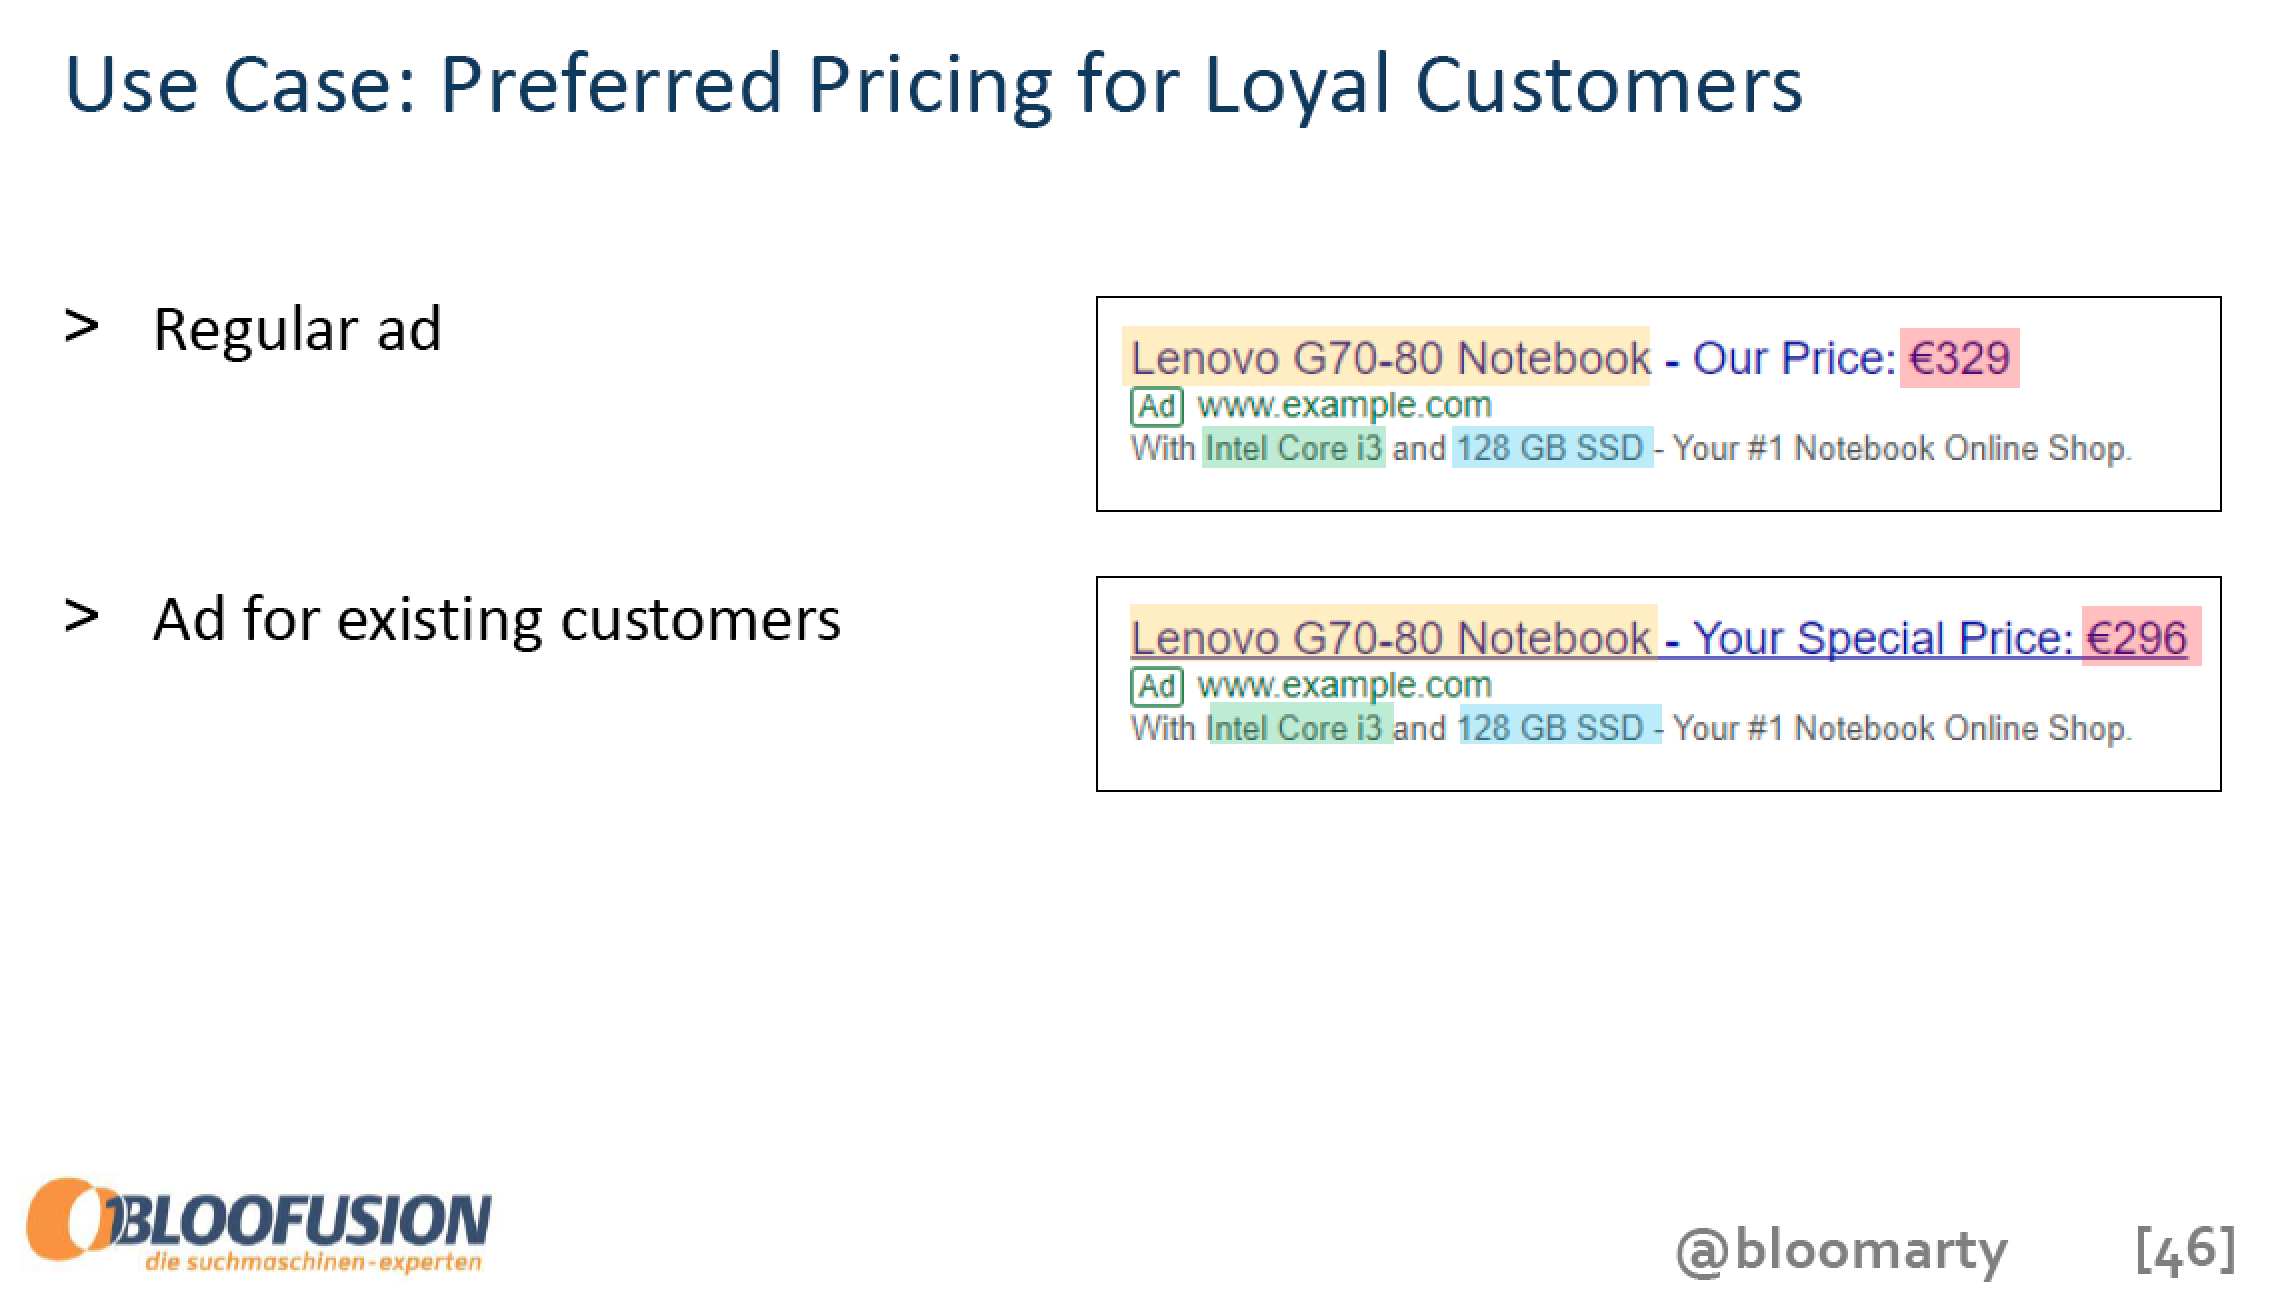Click the arrow bullet beside Regular ad
2286x1296 pixels.
tap(81, 327)
